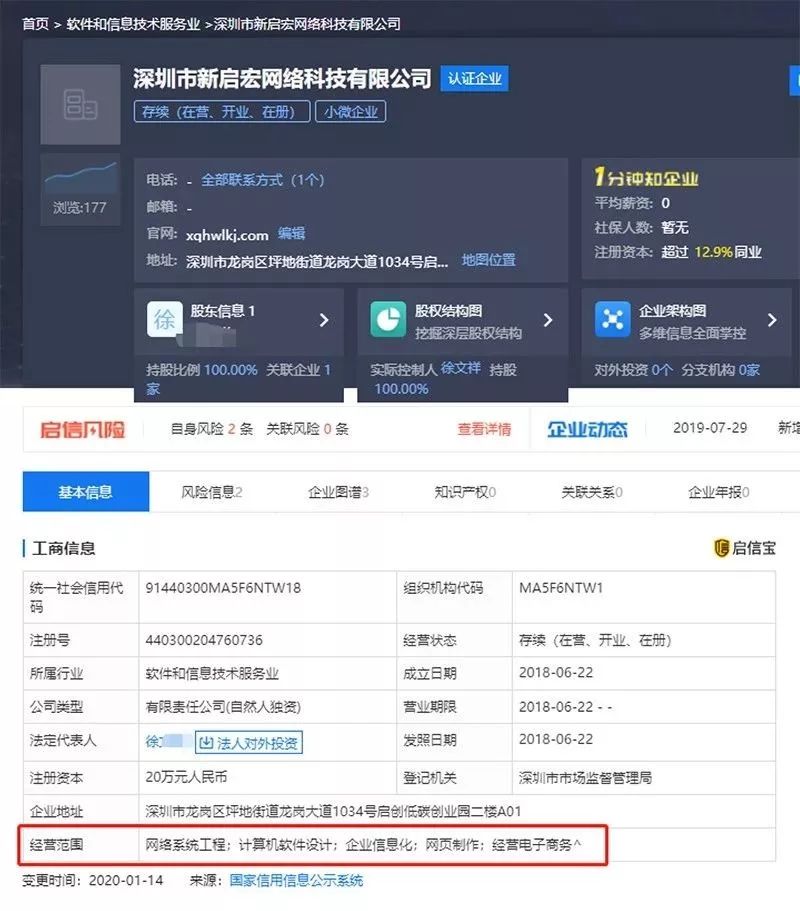Click registered capital 20万元人民币
Viewport: 800px width, 911px height.
click(186, 777)
